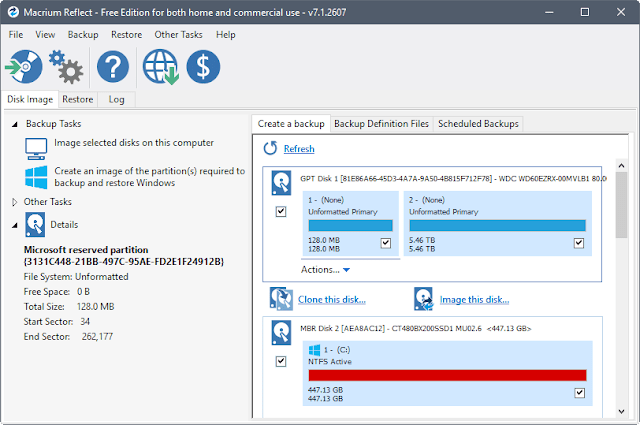Switch to the Restore tab below the toolbar
The height and width of the screenshot is (425, 640).
click(x=78, y=99)
